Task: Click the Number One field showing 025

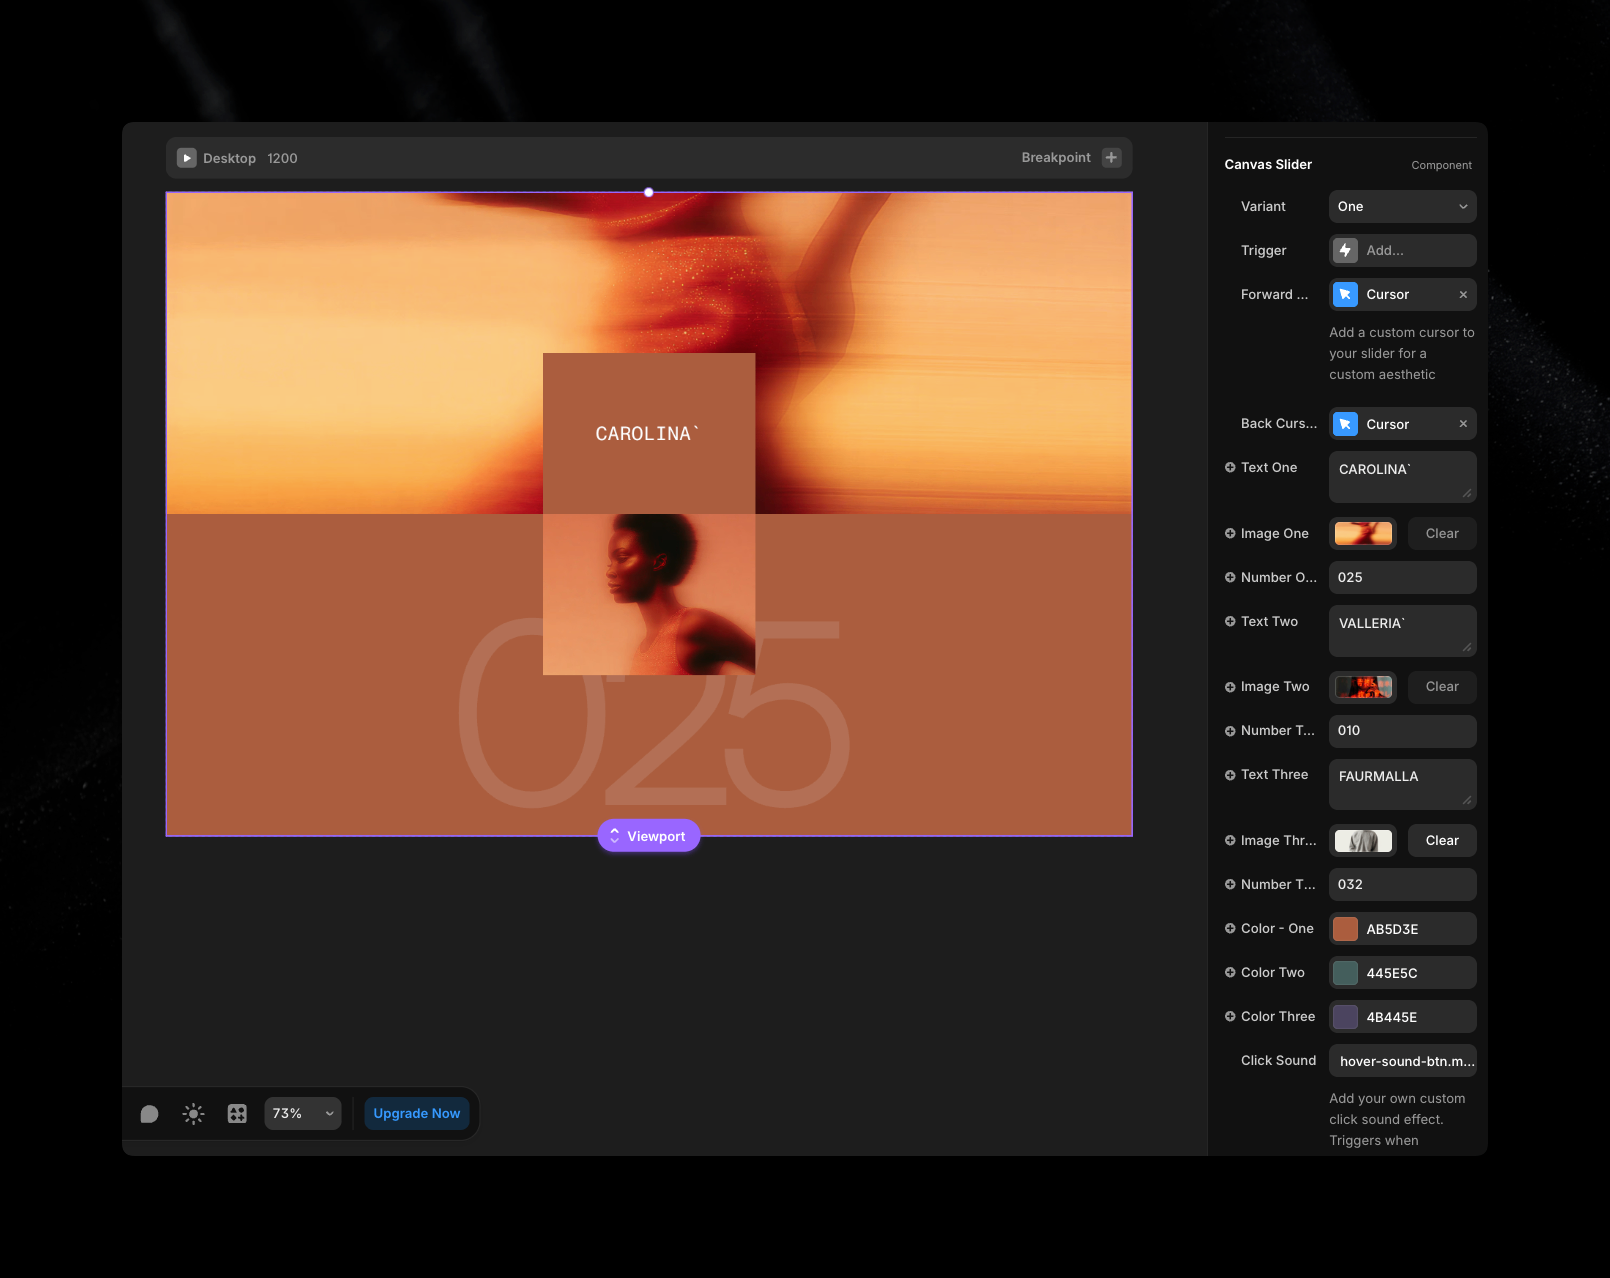Action: pos(1402,578)
